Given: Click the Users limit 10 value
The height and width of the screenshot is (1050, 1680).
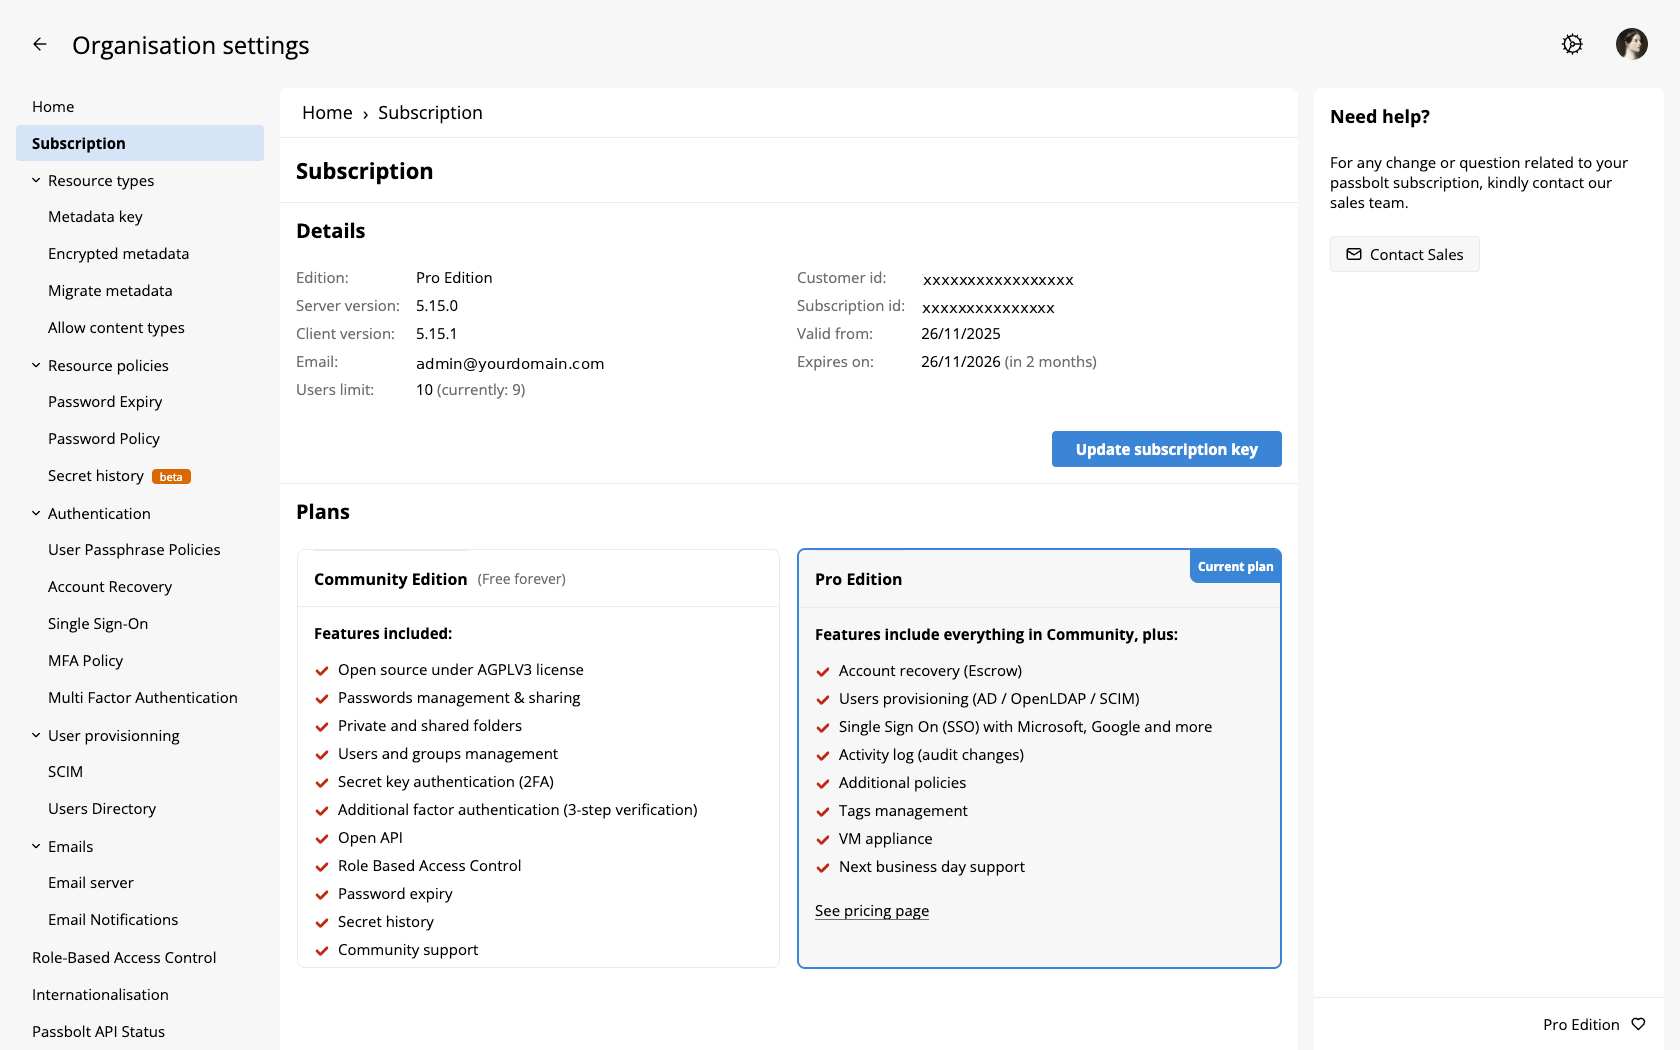Looking at the screenshot, I should pos(424,390).
